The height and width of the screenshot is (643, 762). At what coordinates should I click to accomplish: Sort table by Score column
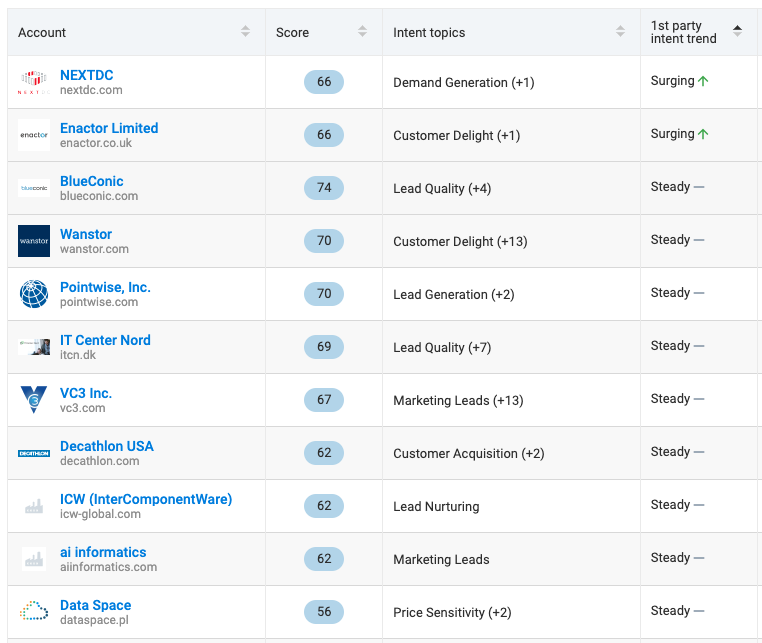362,32
